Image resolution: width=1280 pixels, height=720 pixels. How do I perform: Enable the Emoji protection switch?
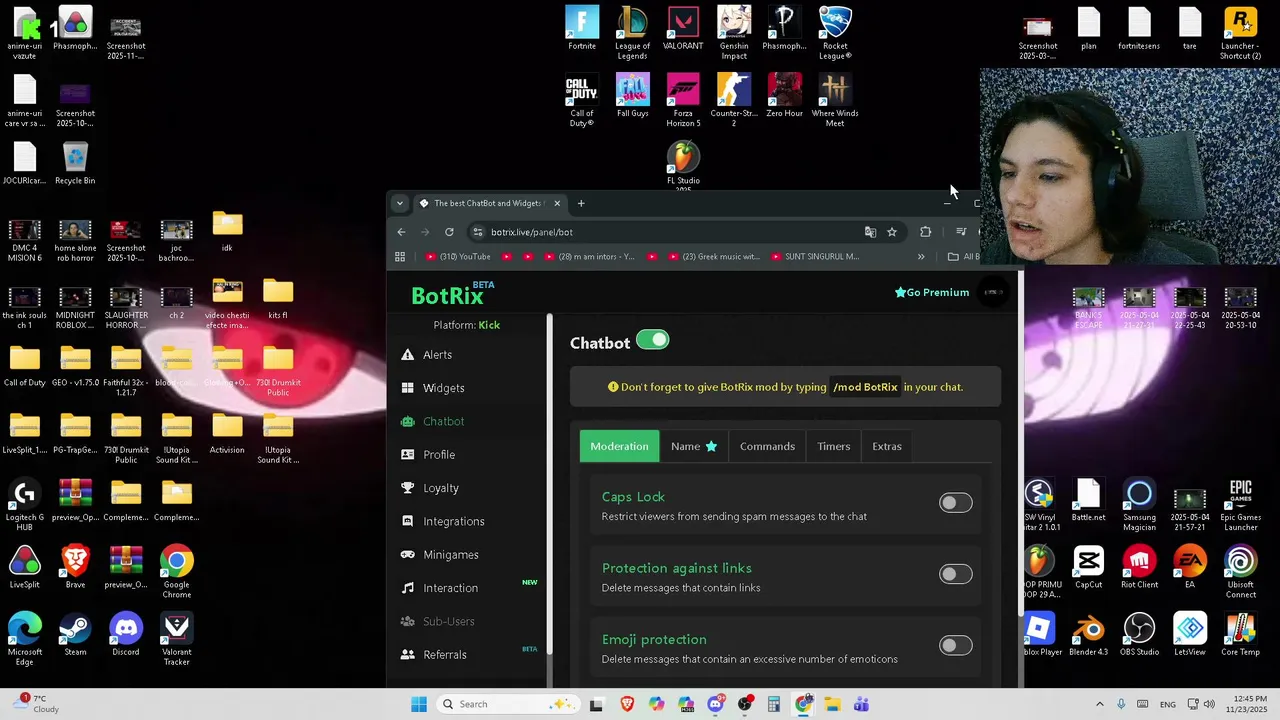(955, 646)
